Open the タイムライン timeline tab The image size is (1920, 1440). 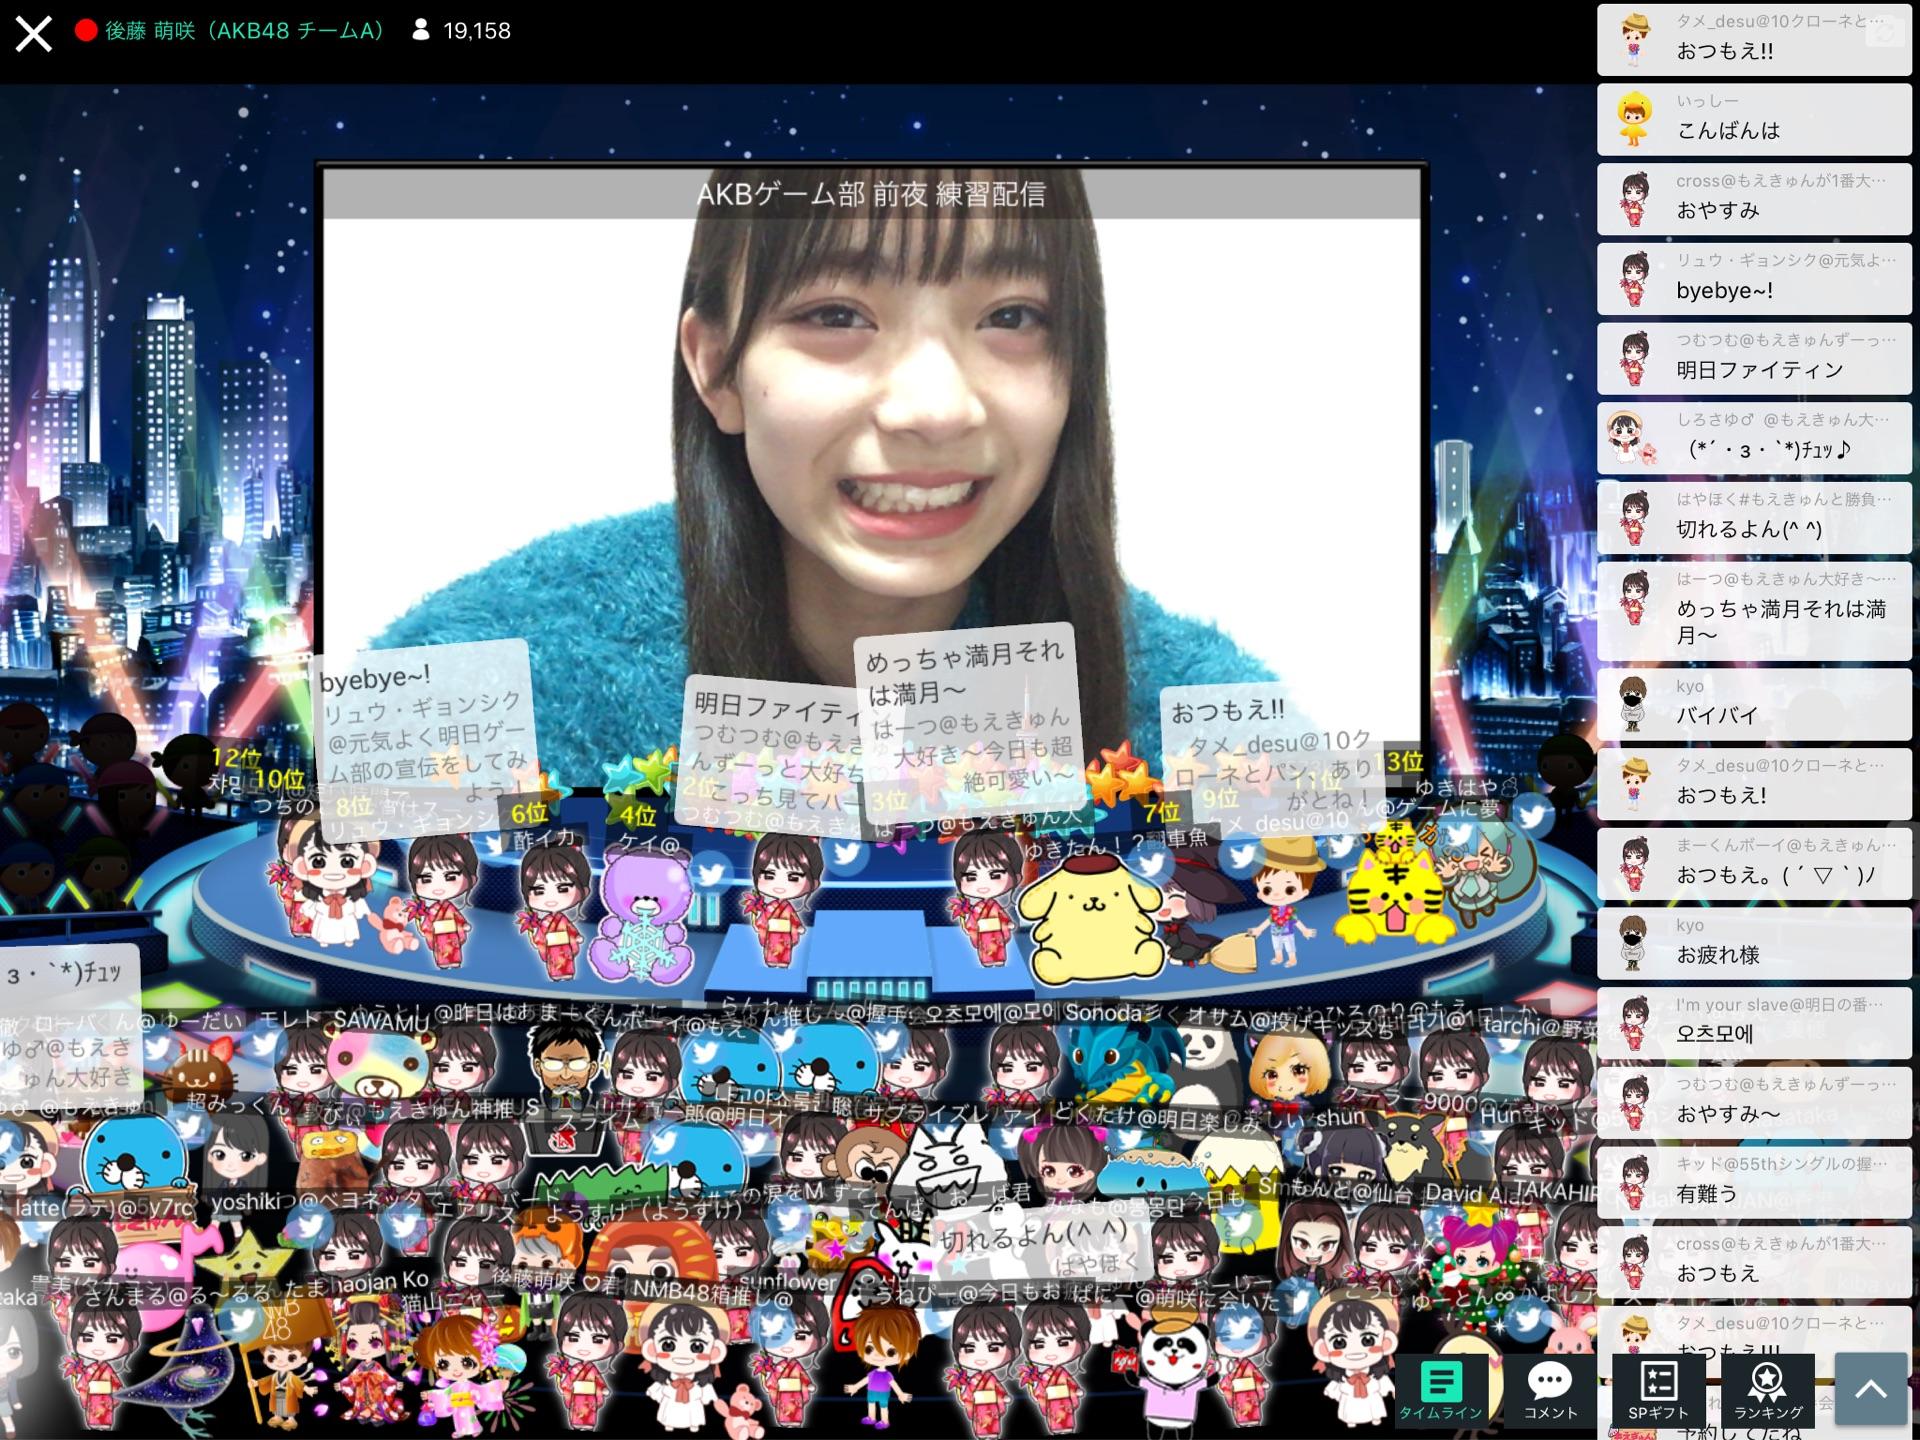click(1440, 1390)
